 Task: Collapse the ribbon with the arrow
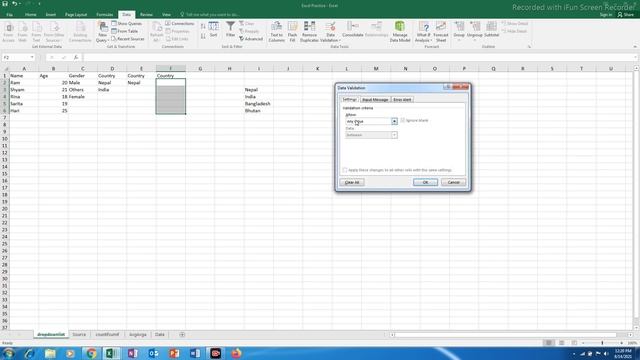click(635, 47)
